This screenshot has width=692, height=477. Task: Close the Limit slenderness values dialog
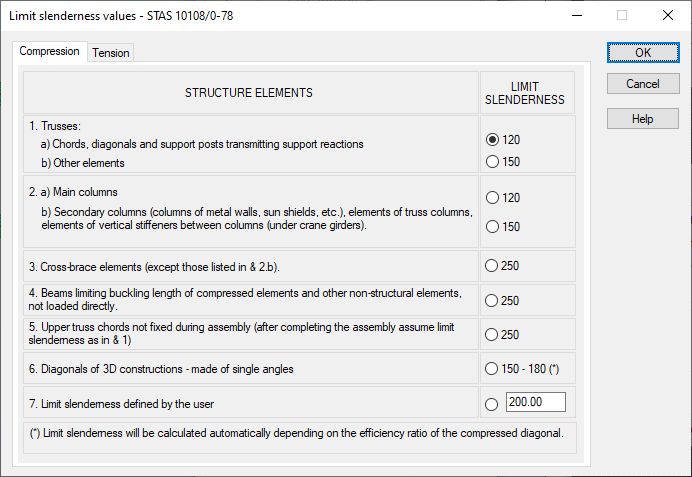coord(667,16)
